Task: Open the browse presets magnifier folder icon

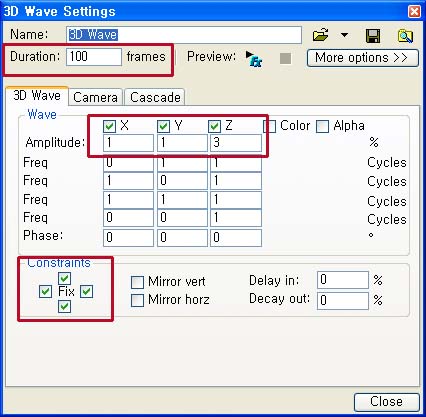Action: [x=405, y=36]
